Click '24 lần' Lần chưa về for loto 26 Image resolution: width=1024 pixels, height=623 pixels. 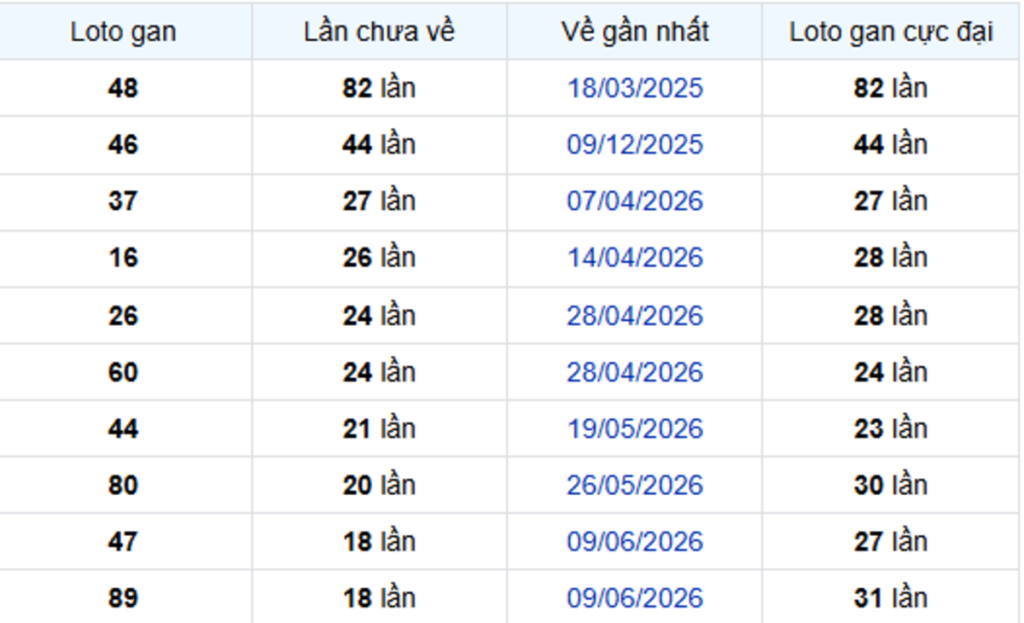[379, 316]
